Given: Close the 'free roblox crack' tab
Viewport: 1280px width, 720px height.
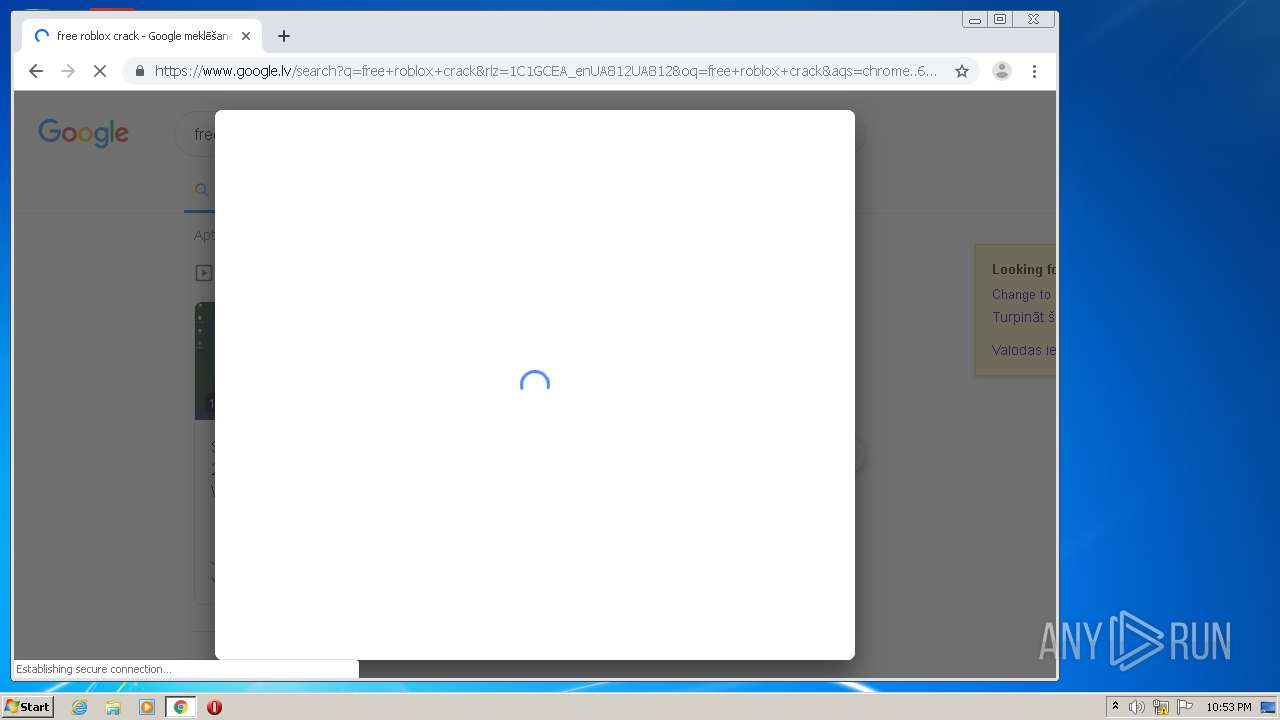Looking at the screenshot, I should tap(246, 36).
